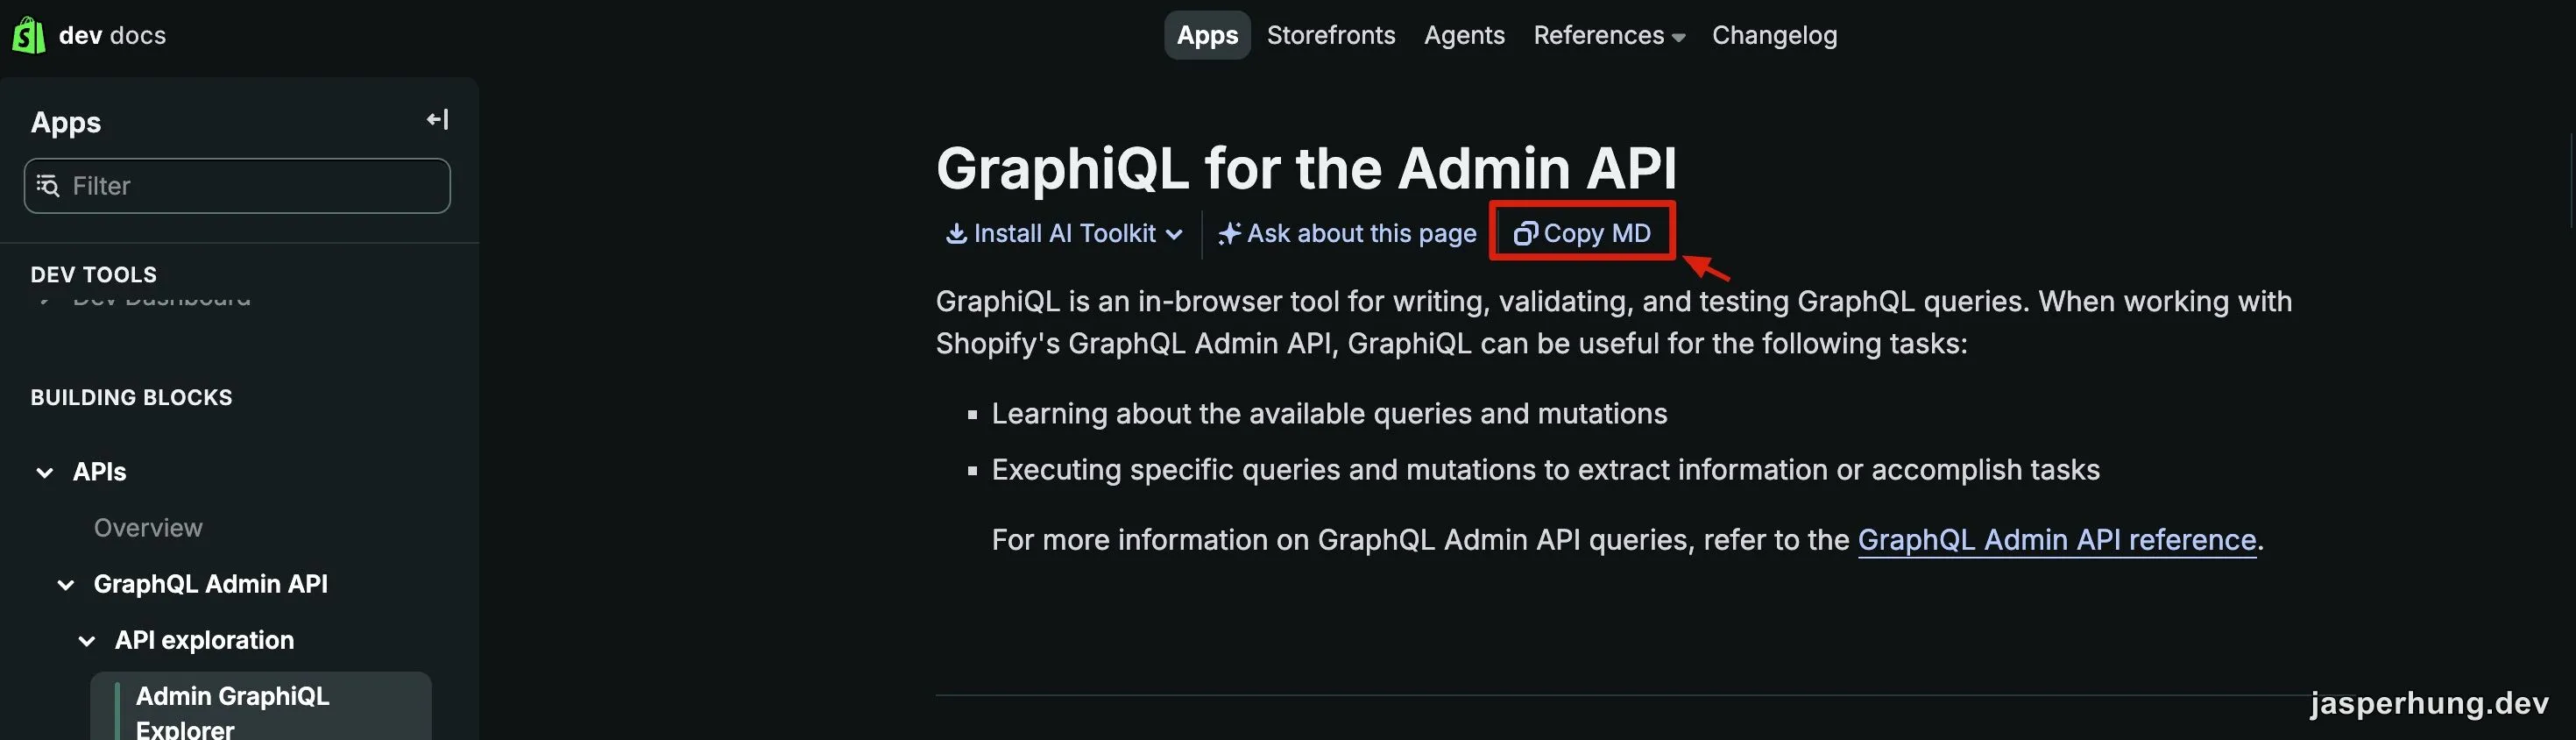Screen dimensions: 2576x740
Task: Select Overview under APIs
Action: [x=148, y=528]
